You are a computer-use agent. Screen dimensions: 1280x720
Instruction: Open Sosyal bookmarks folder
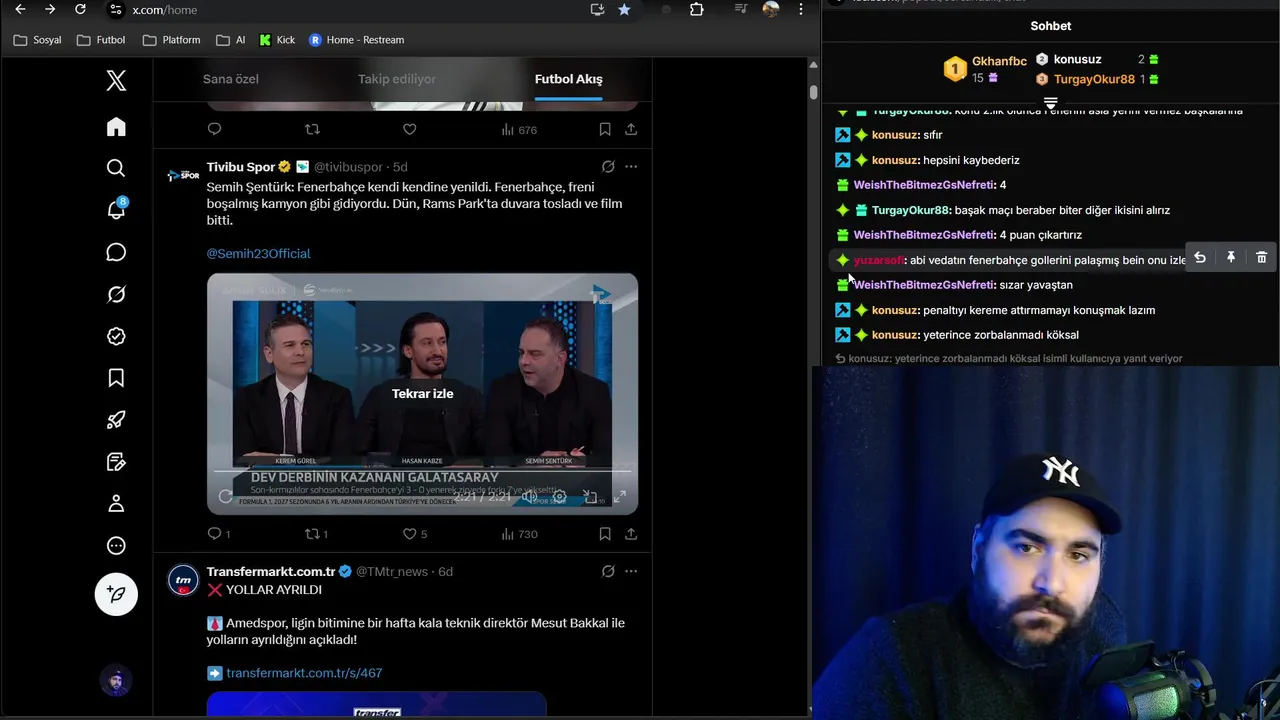click(37, 40)
